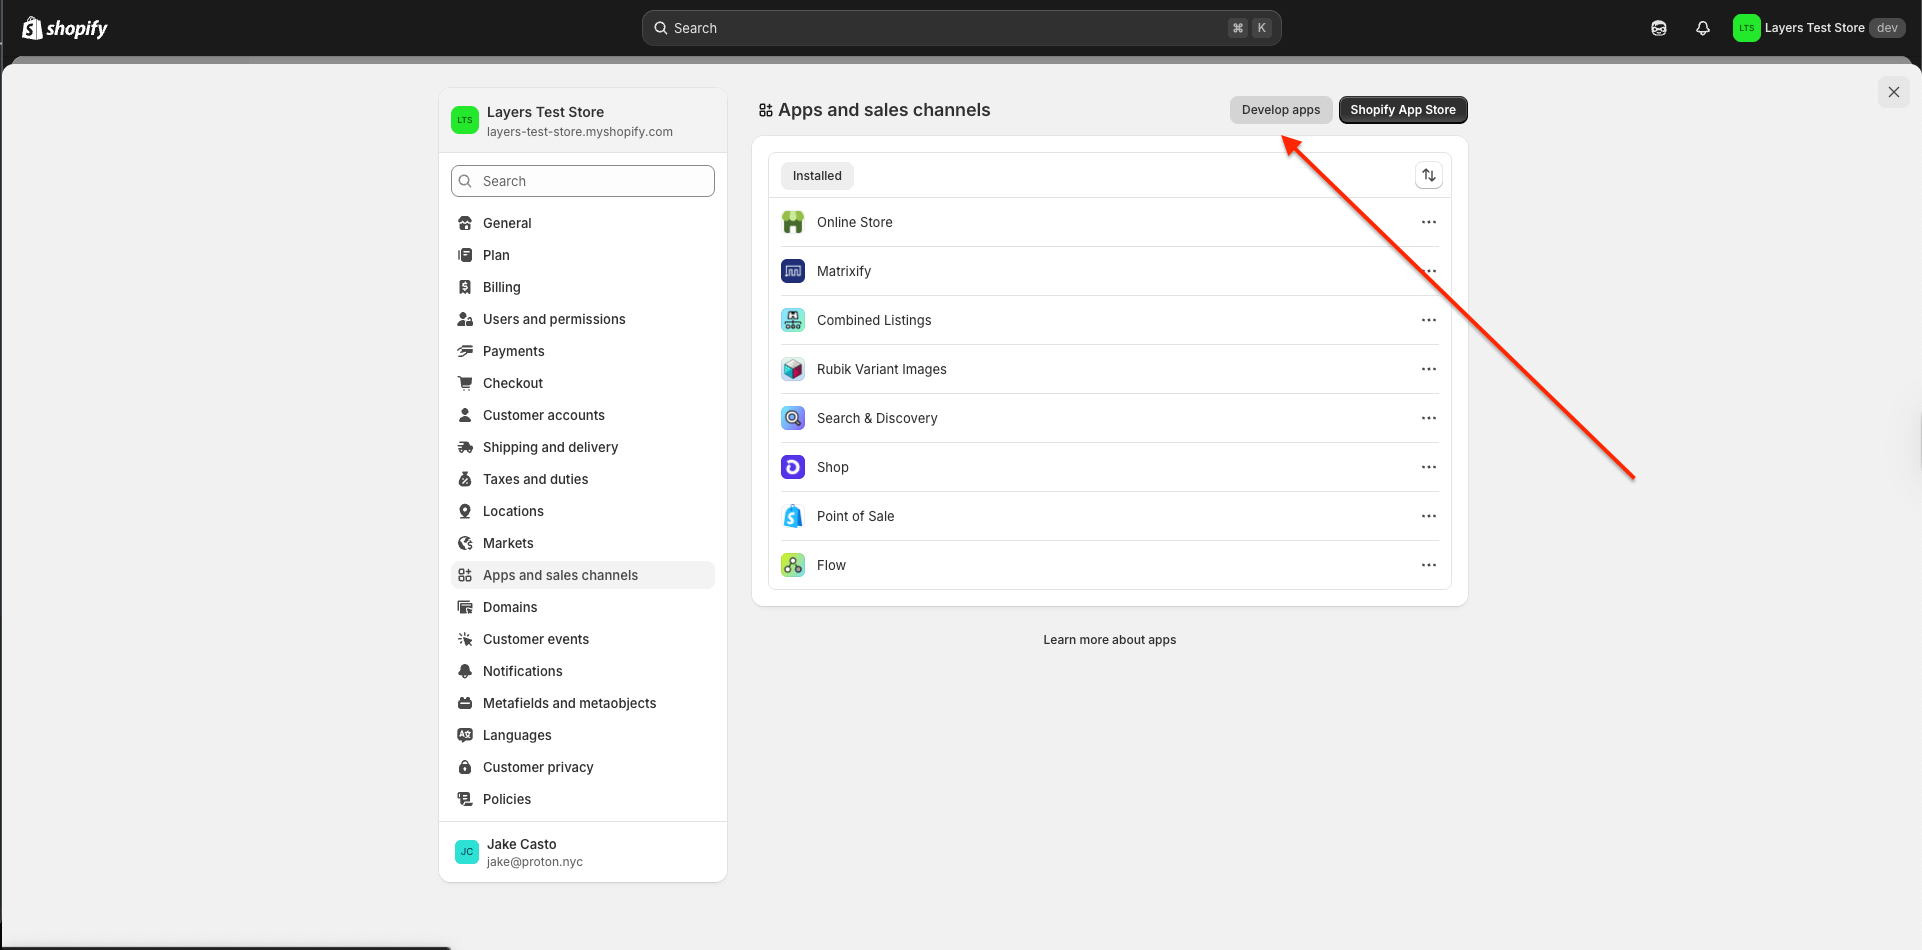Open more actions for Shop
The image size is (1922, 950).
click(x=1429, y=467)
